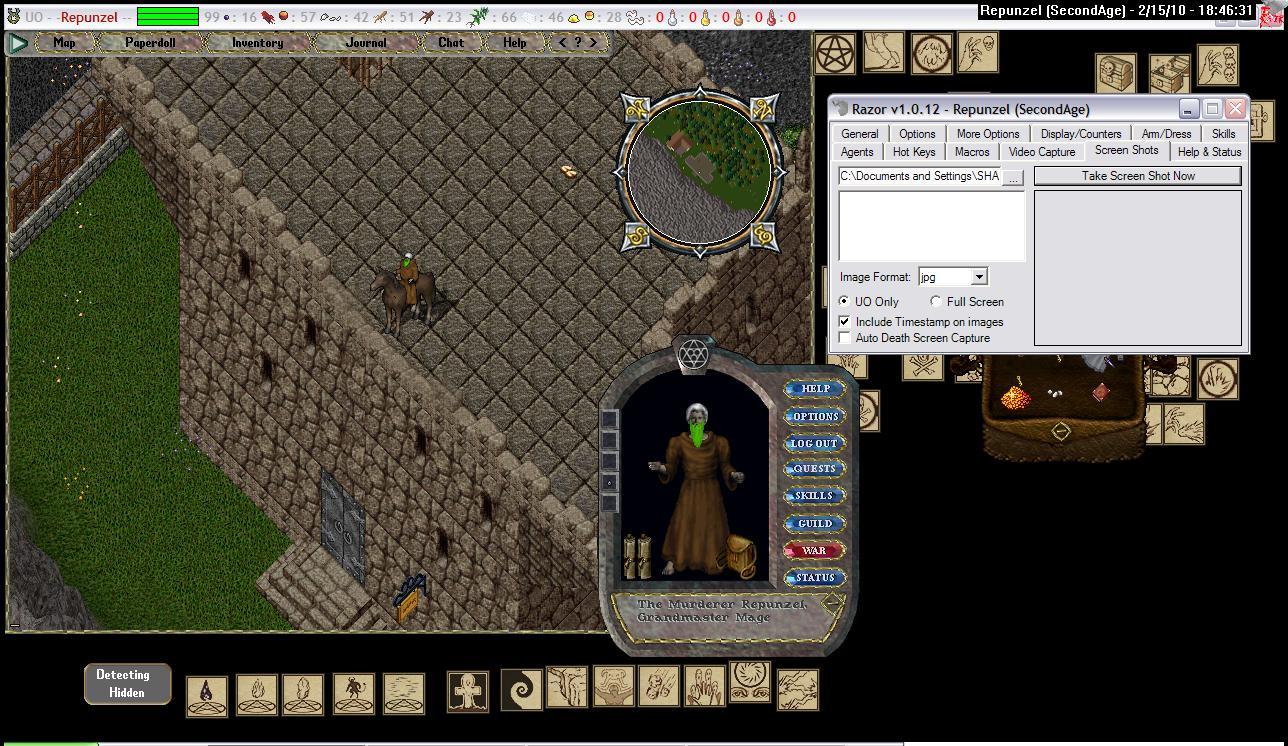The image size is (1288, 746).
Task: Click the cross-shaped ghost figure spell icon
Action: tap(467, 692)
